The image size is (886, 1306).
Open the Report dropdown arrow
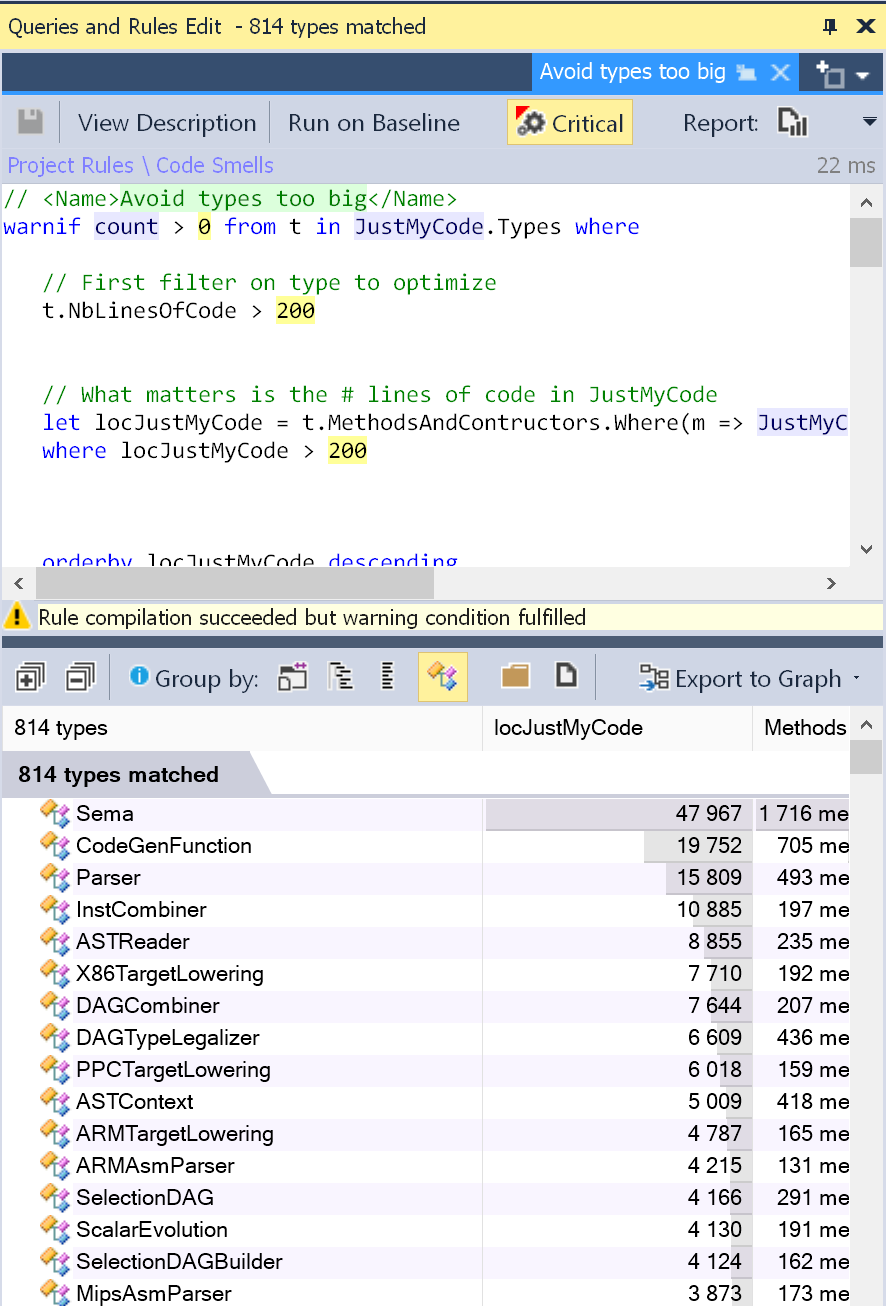coord(869,121)
